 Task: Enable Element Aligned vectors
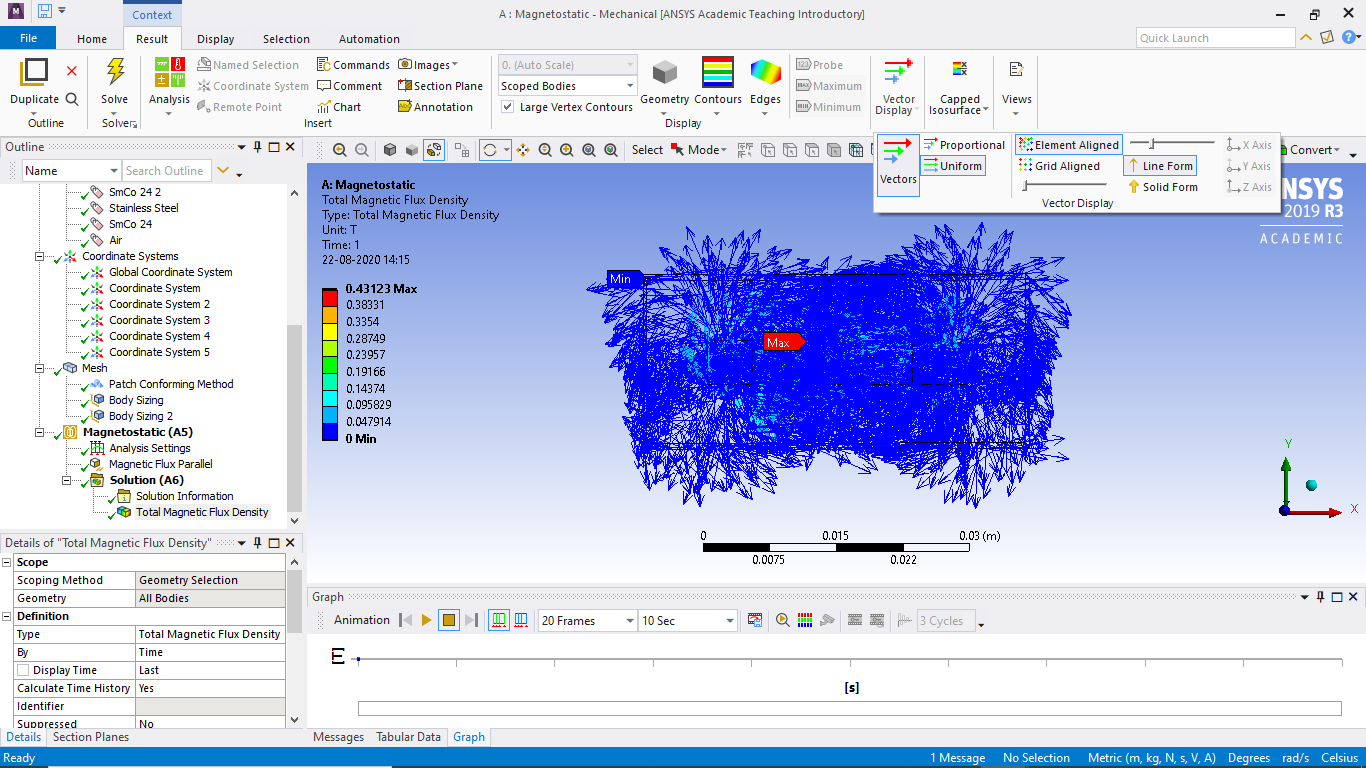[1069, 145]
